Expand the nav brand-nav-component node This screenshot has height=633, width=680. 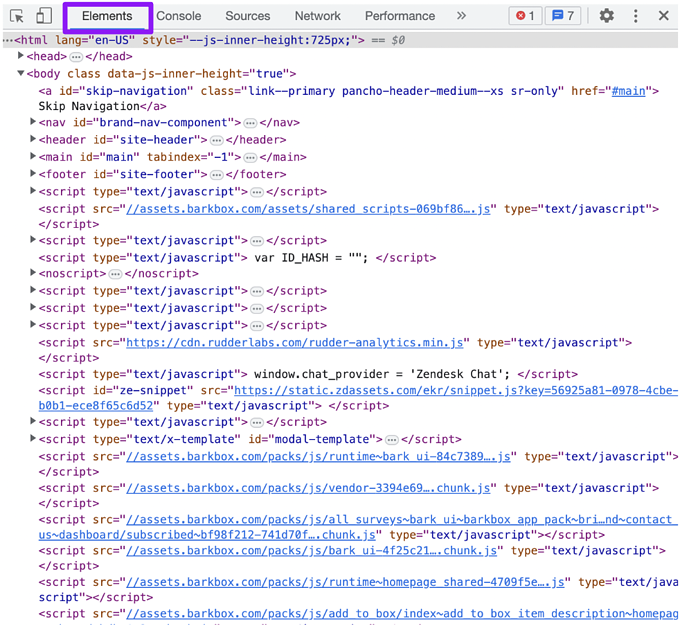pos(33,123)
